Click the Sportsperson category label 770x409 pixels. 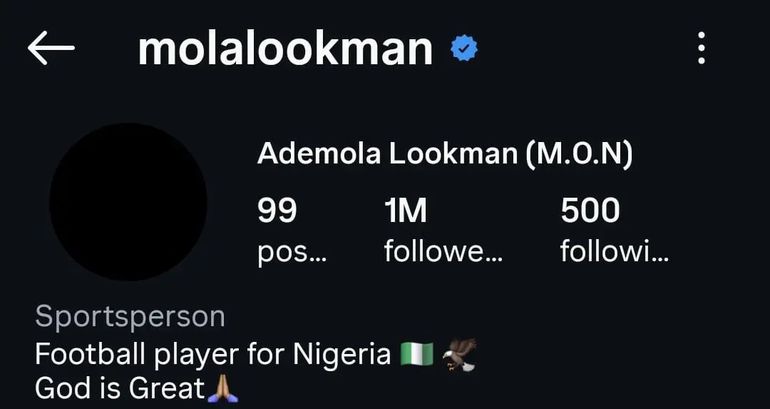[x=129, y=318]
